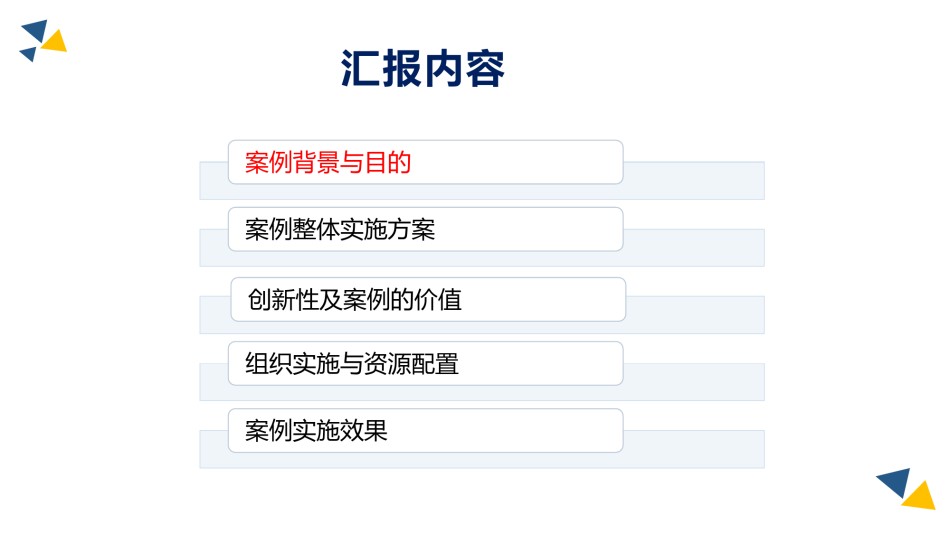Click the top-left triangle logo group
This screenshot has width=950, height=534.
coord(43,41)
